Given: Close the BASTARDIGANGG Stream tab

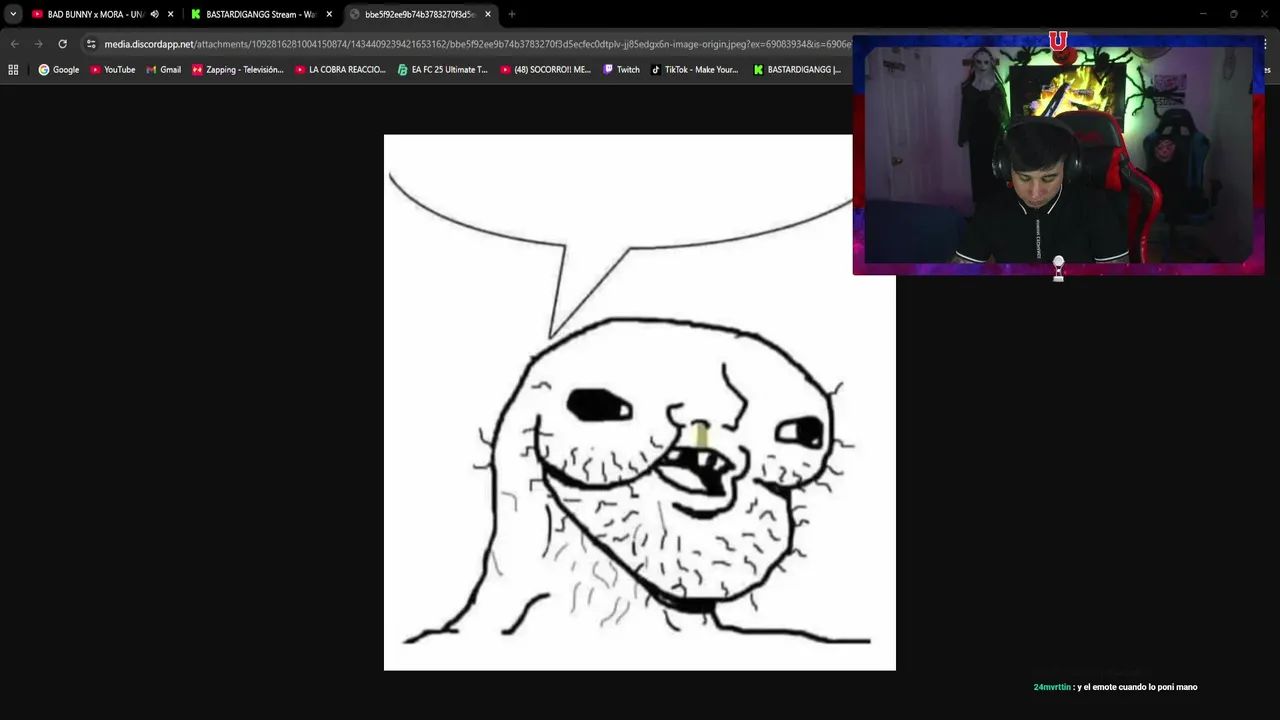Looking at the screenshot, I should (329, 14).
